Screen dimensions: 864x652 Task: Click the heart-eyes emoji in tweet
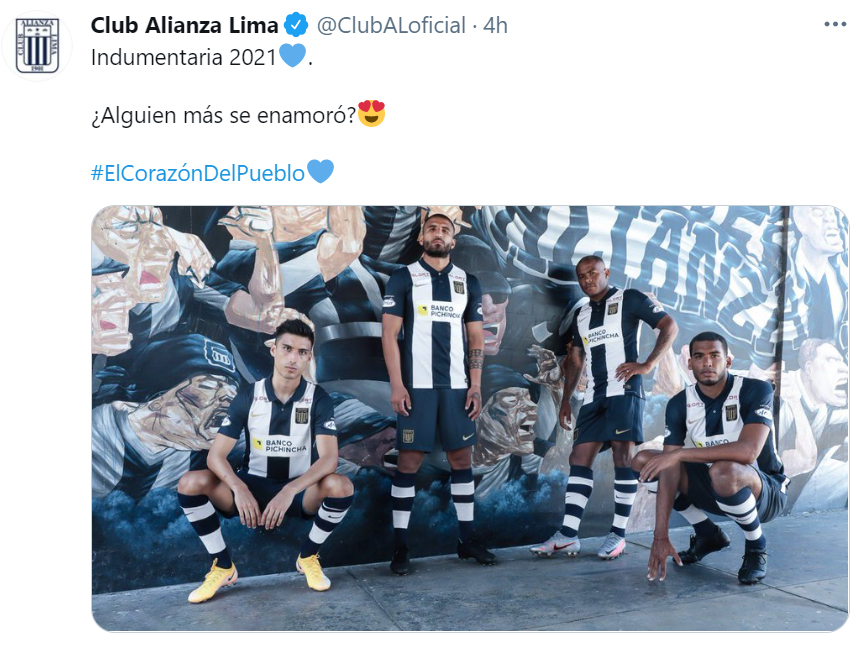pyautogui.click(x=371, y=114)
